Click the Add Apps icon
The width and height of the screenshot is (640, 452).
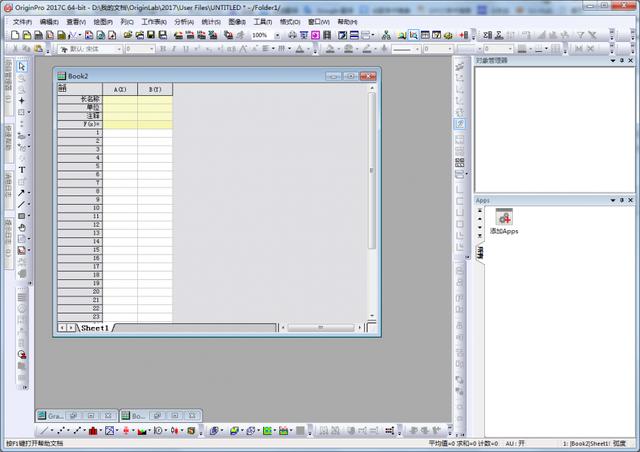click(x=504, y=217)
